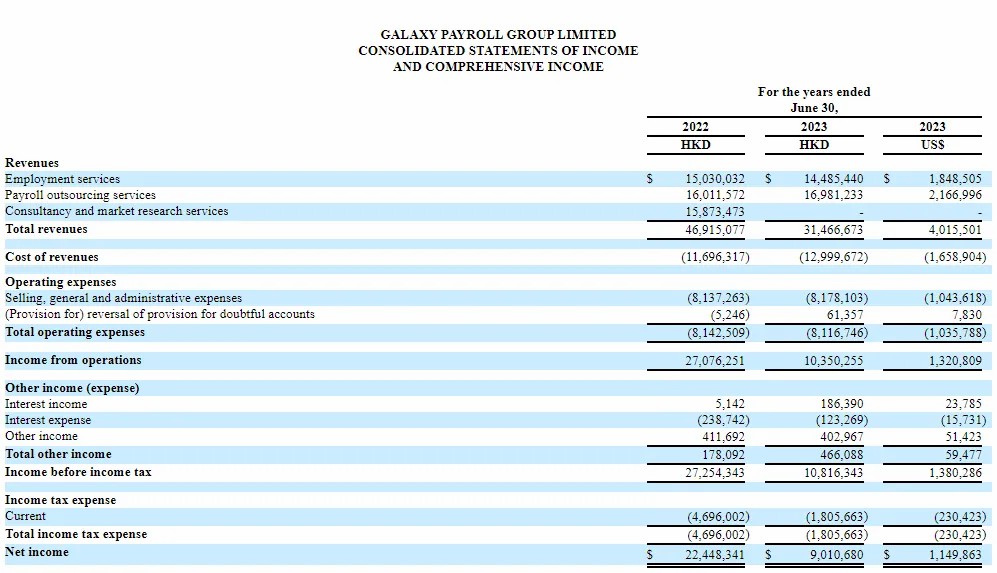Click the value 1,848,505
The height and width of the screenshot is (573, 997).
[955, 179]
